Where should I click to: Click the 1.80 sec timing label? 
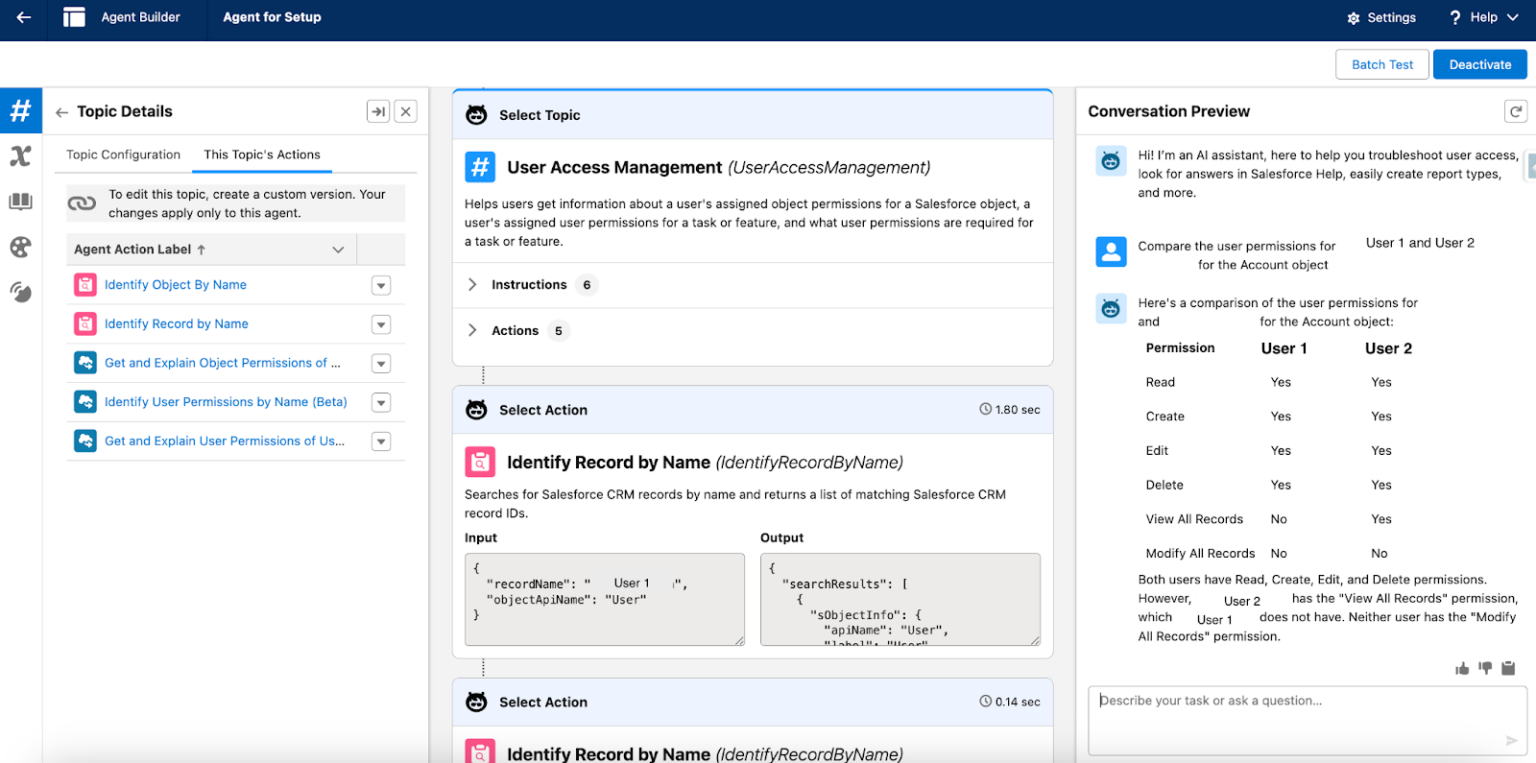point(1009,410)
